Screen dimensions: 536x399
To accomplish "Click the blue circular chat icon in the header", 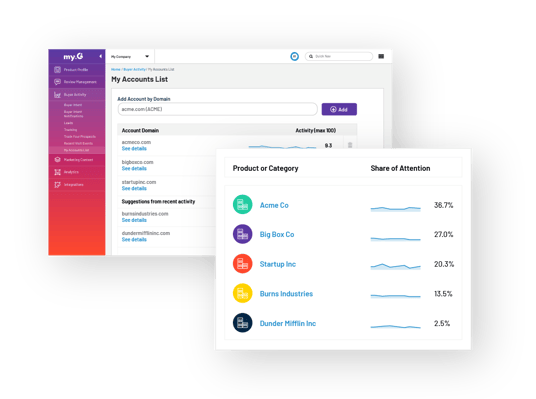I will (294, 56).
